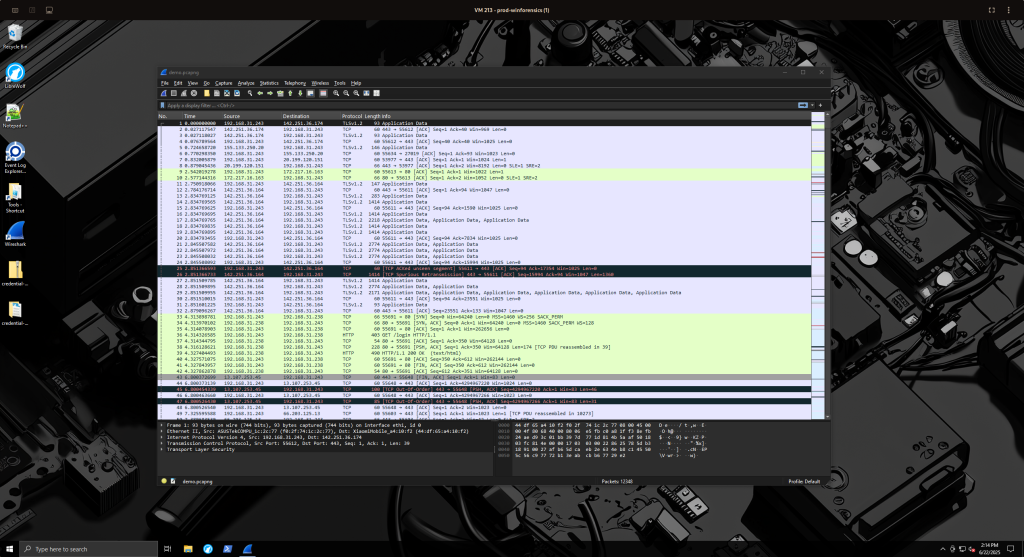1024x557 pixels.
Task: Open Event Log Explorer desktop shortcut
Action: [x=15, y=157]
